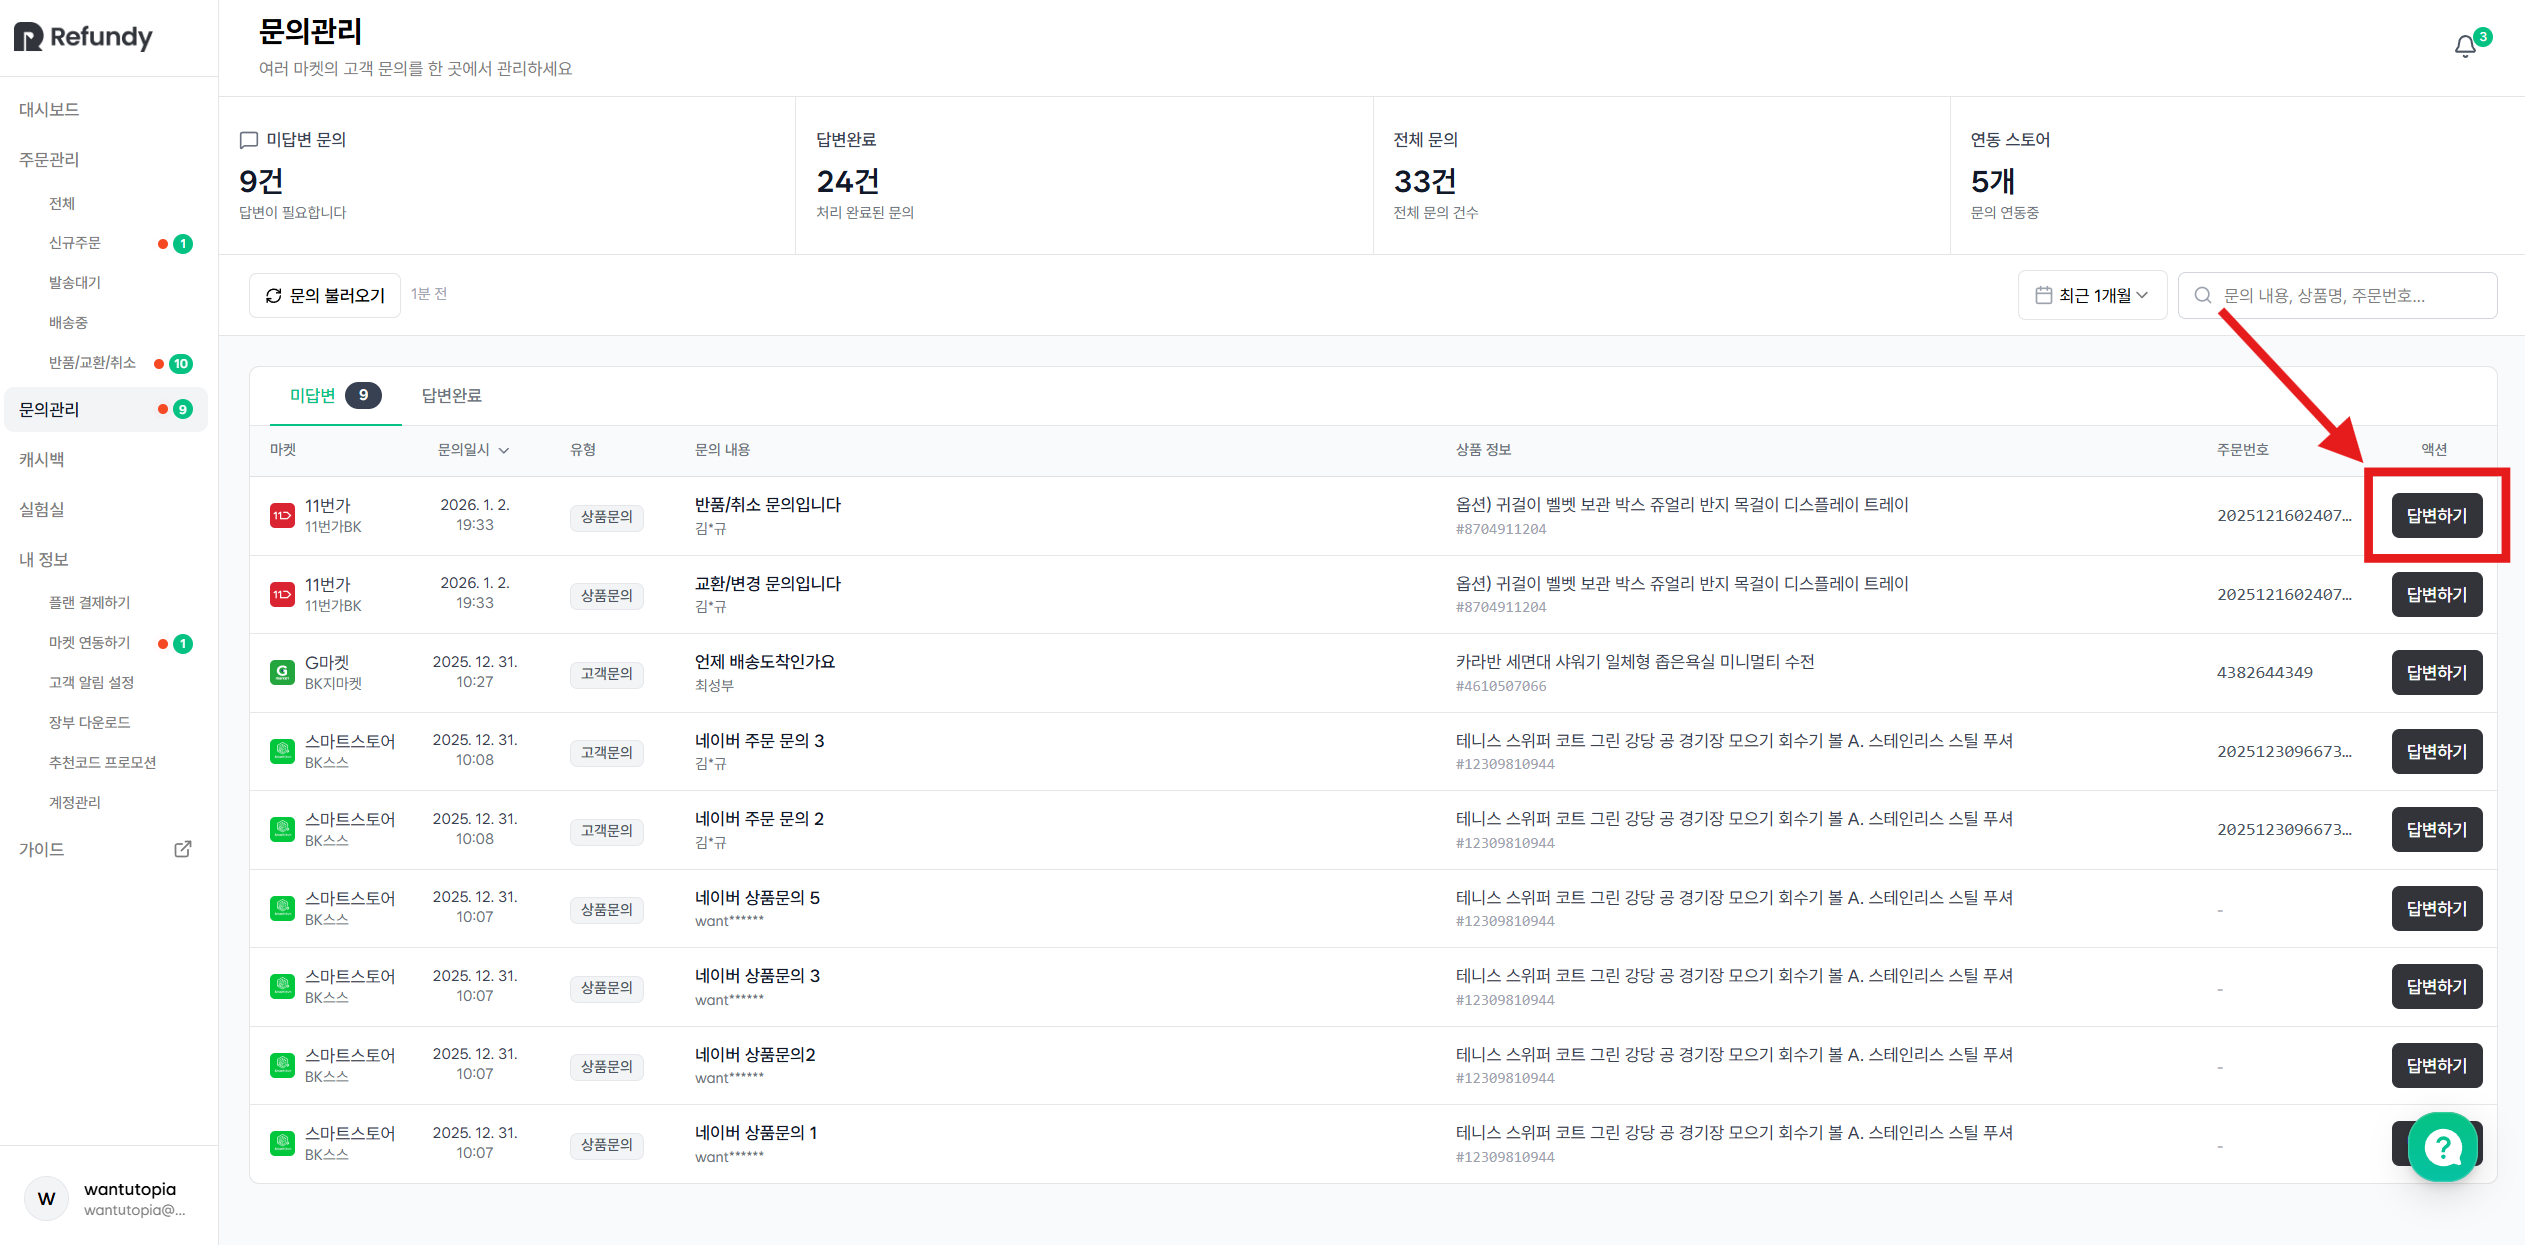Click the G마켓 market icon

pos(282,673)
